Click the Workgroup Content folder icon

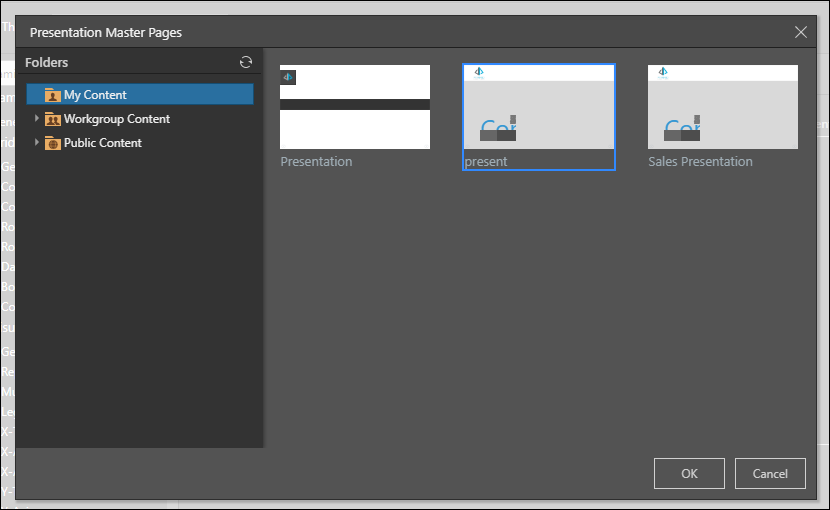pos(53,119)
